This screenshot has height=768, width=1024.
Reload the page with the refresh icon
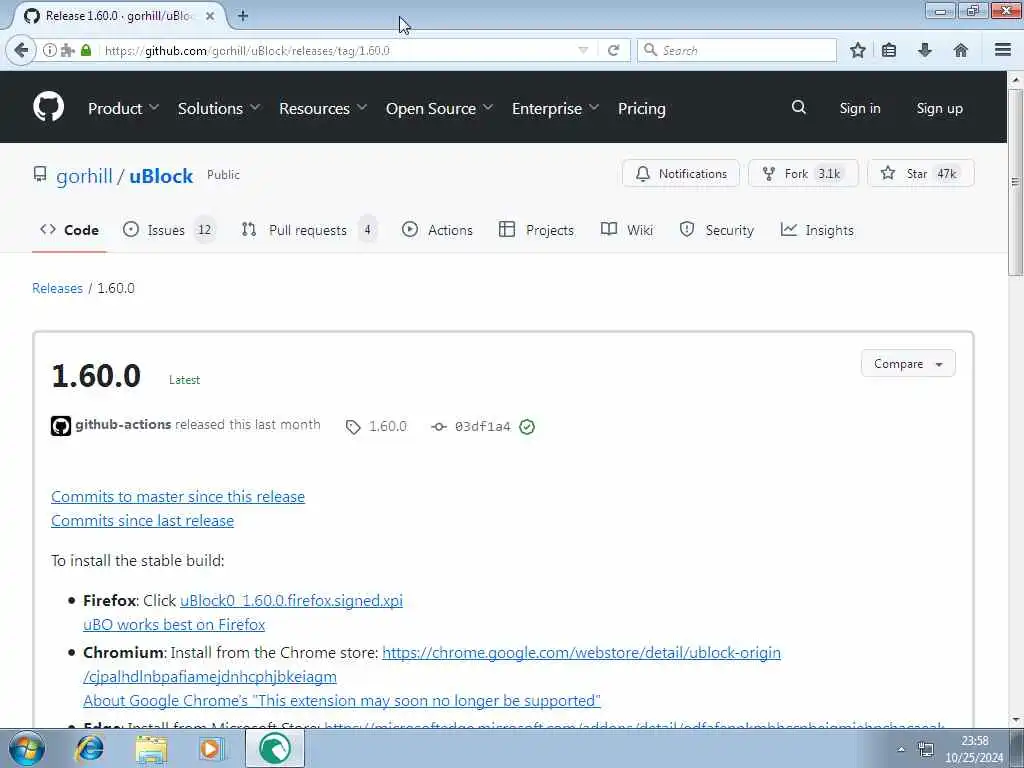pyautogui.click(x=613, y=50)
